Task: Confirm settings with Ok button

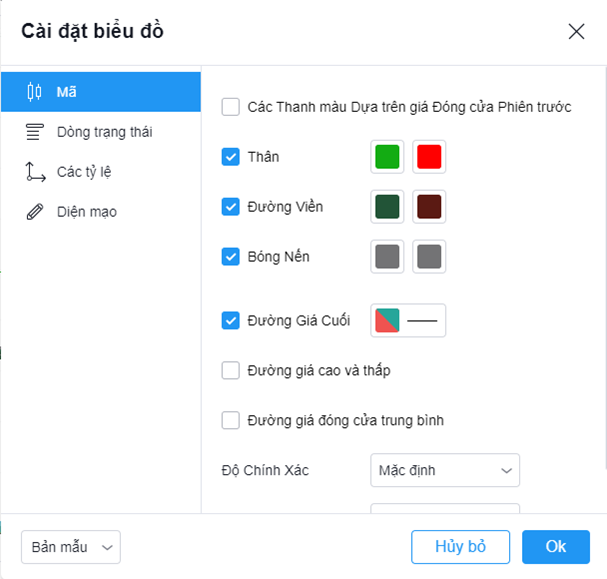Action: click(556, 547)
